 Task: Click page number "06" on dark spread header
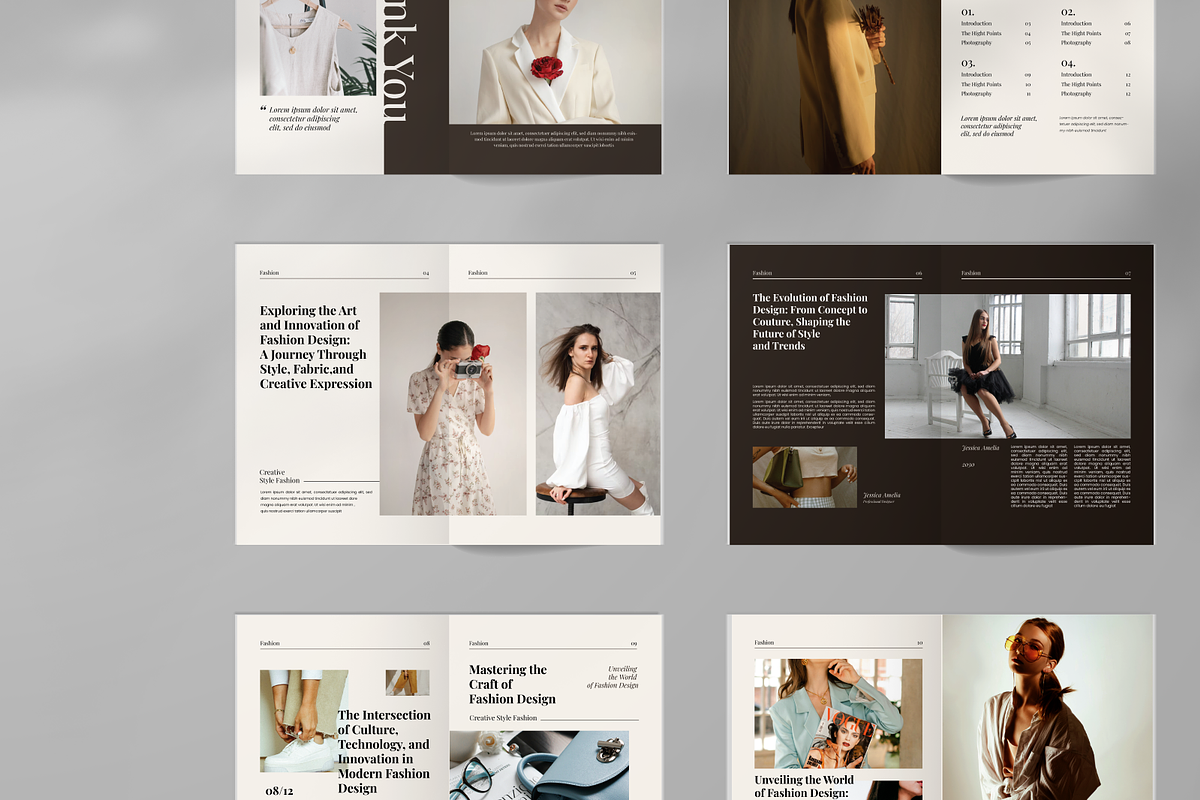(x=919, y=273)
